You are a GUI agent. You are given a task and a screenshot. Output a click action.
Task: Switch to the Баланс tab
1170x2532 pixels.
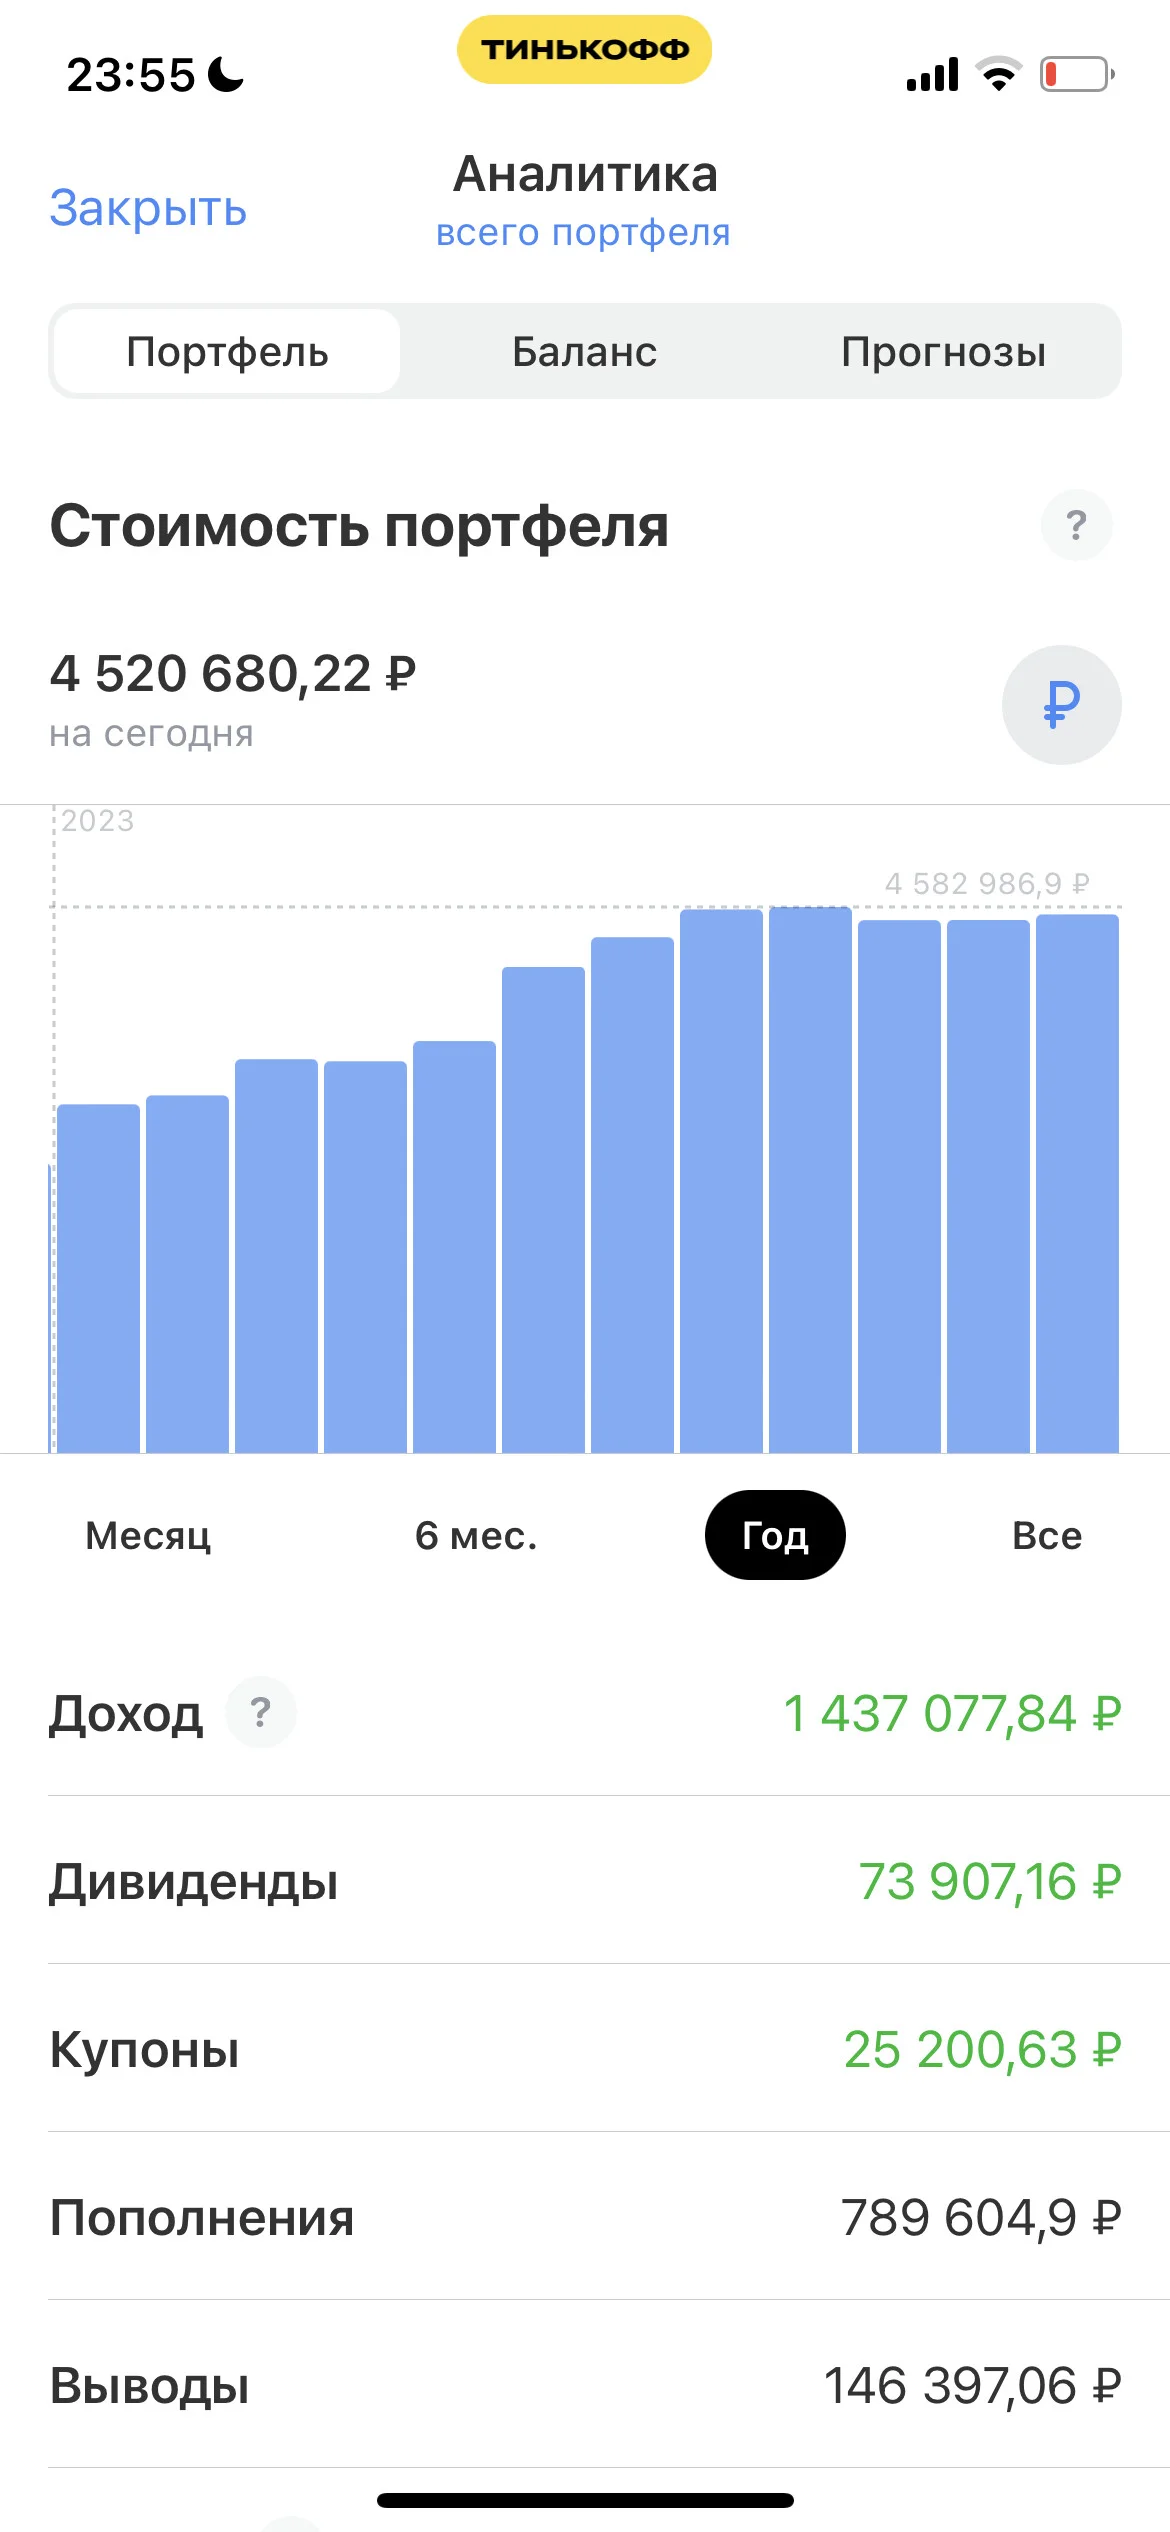pos(585,351)
